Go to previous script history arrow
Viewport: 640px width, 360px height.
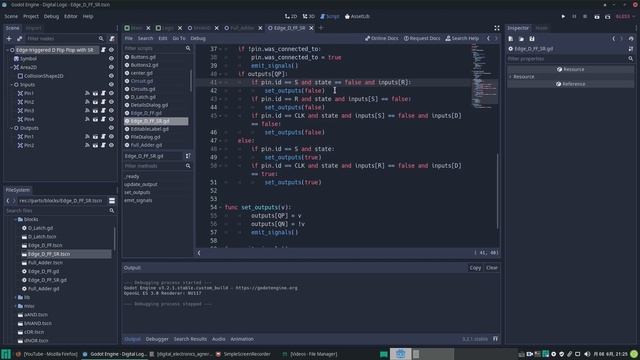coord(488,38)
